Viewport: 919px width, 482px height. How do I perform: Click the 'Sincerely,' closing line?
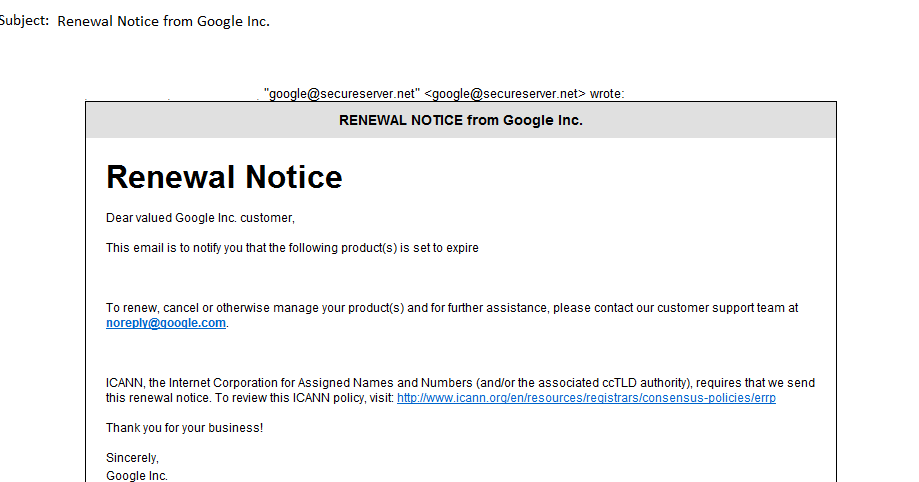(132, 458)
